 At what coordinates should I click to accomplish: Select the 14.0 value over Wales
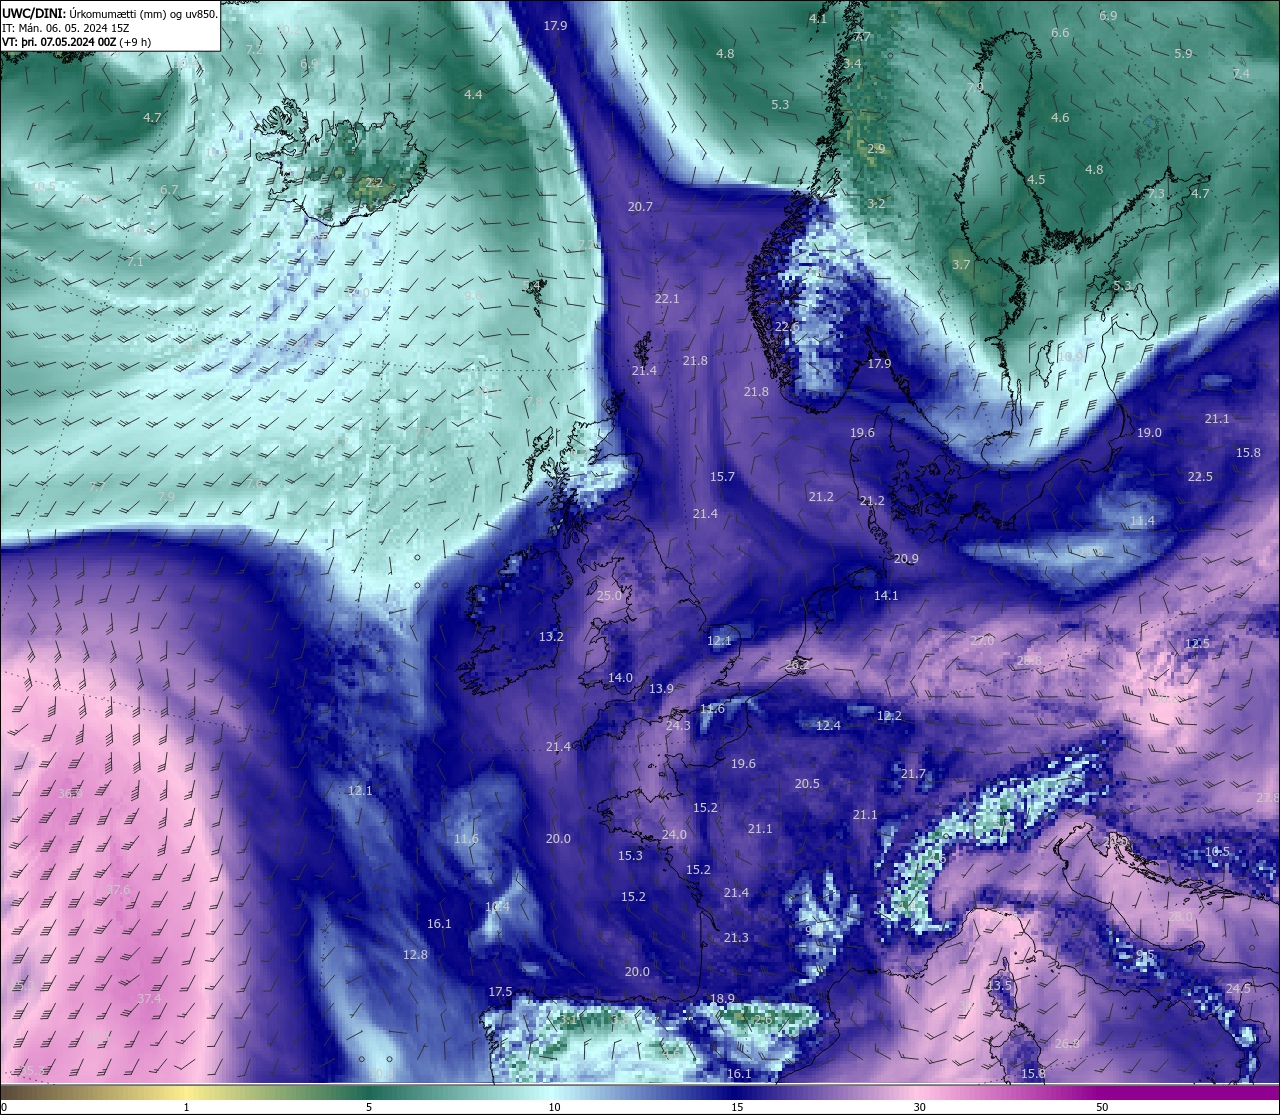point(620,678)
